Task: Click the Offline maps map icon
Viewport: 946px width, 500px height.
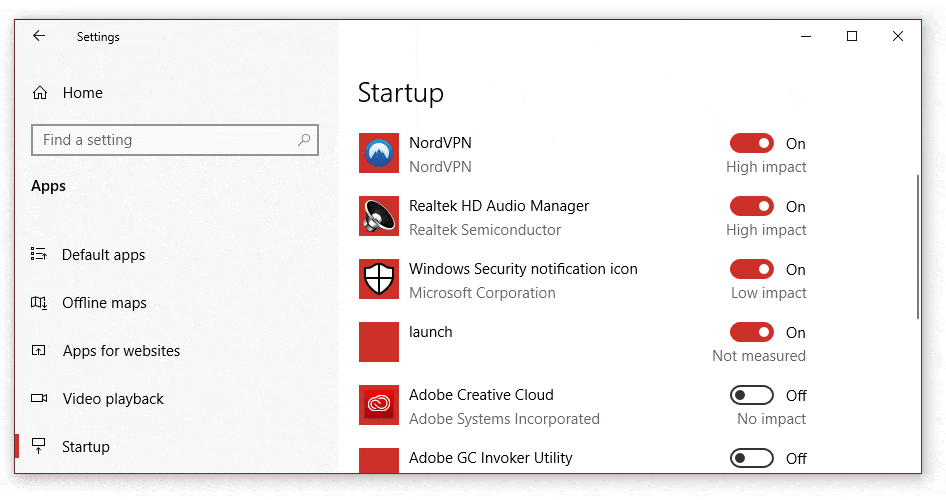Action: (x=39, y=302)
